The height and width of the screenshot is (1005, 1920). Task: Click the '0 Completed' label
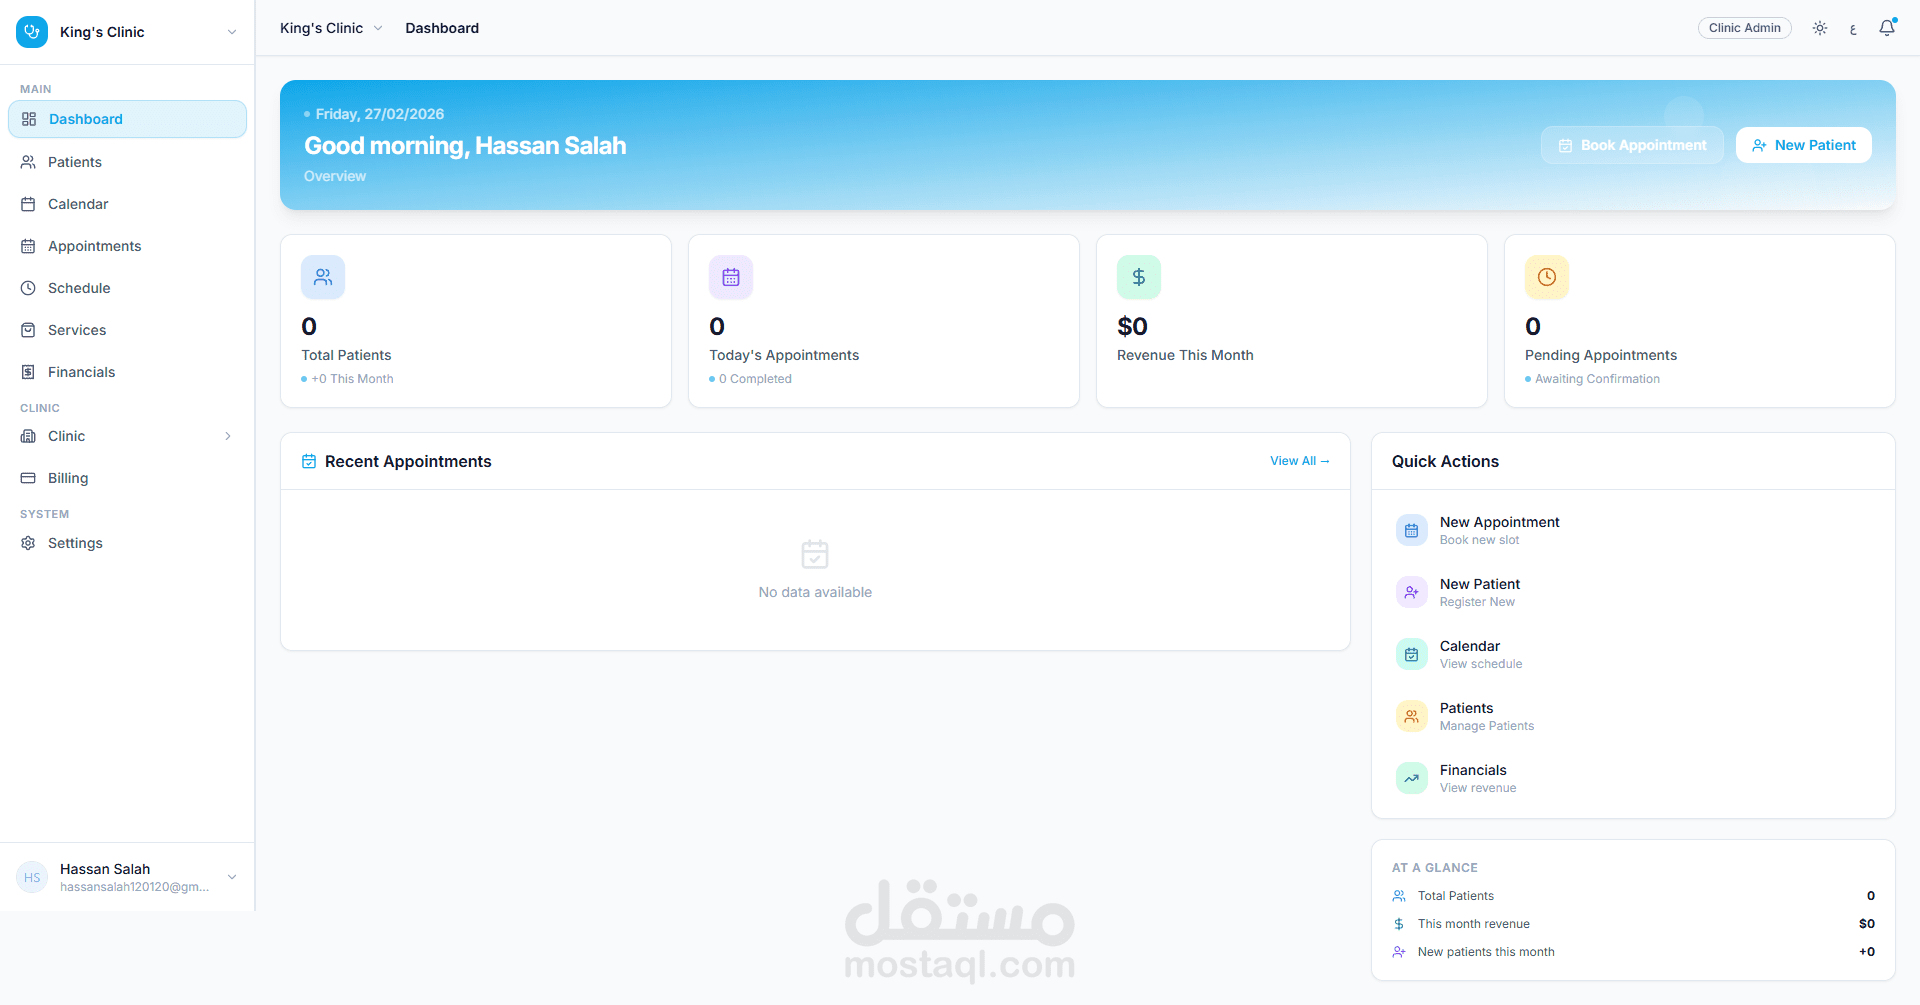tap(755, 379)
